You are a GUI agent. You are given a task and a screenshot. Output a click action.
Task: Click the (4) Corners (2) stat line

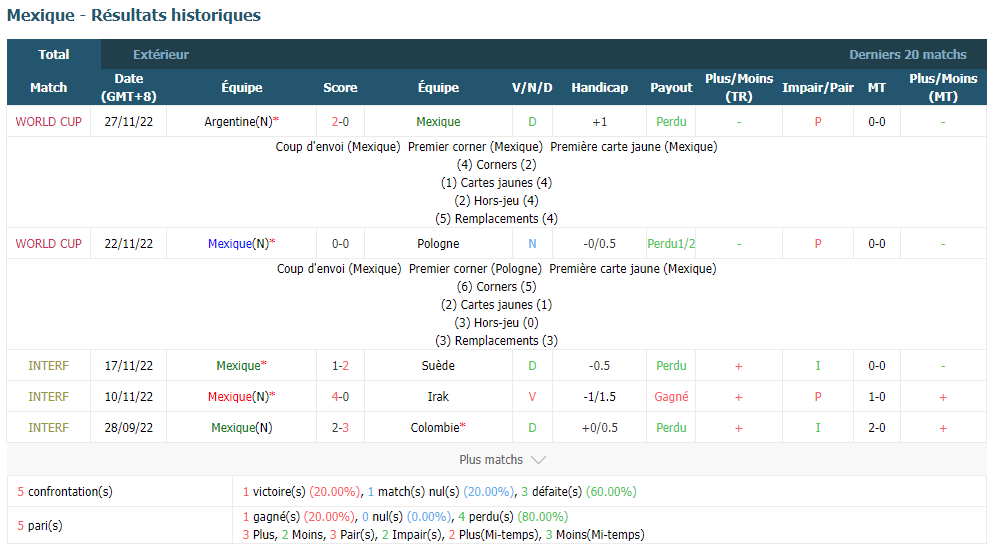pyautogui.click(x=496, y=165)
